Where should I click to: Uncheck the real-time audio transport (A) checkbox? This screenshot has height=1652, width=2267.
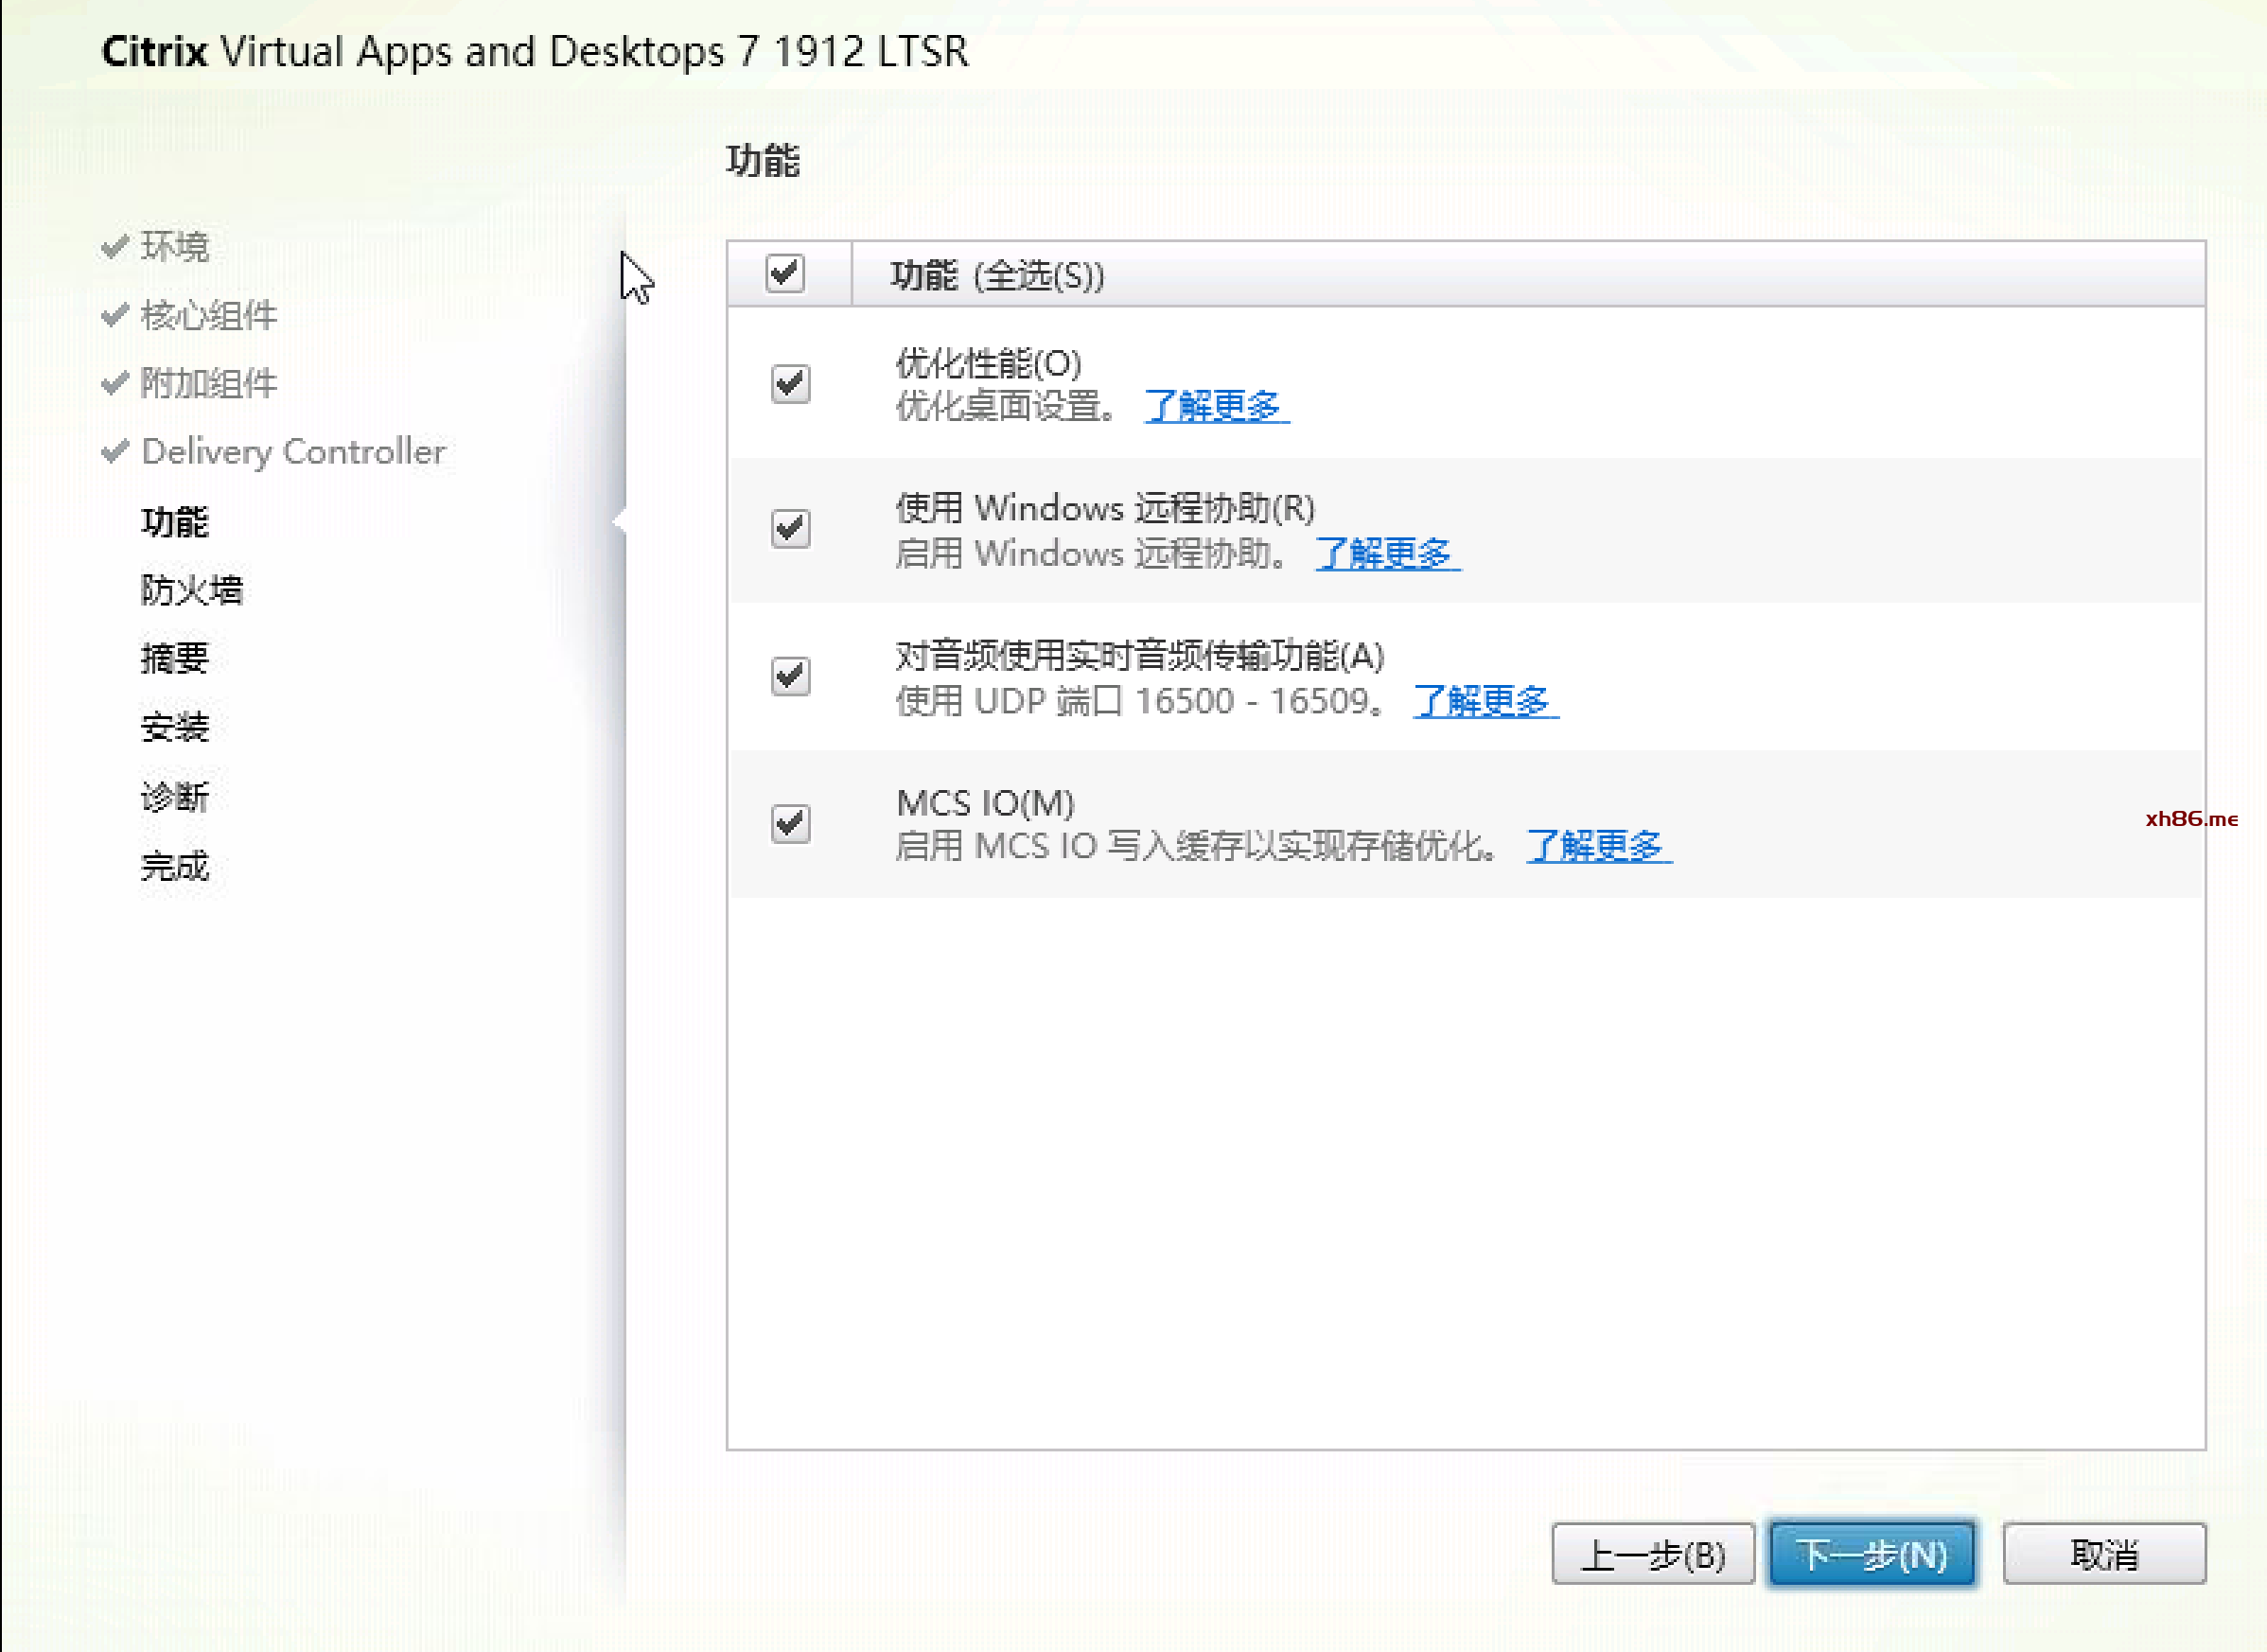(x=790, y=677)
